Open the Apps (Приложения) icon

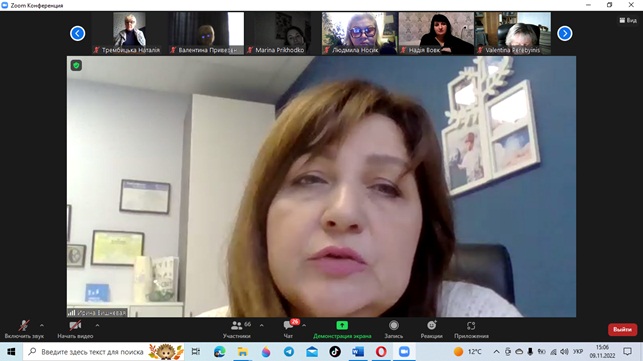click(471, 325)
